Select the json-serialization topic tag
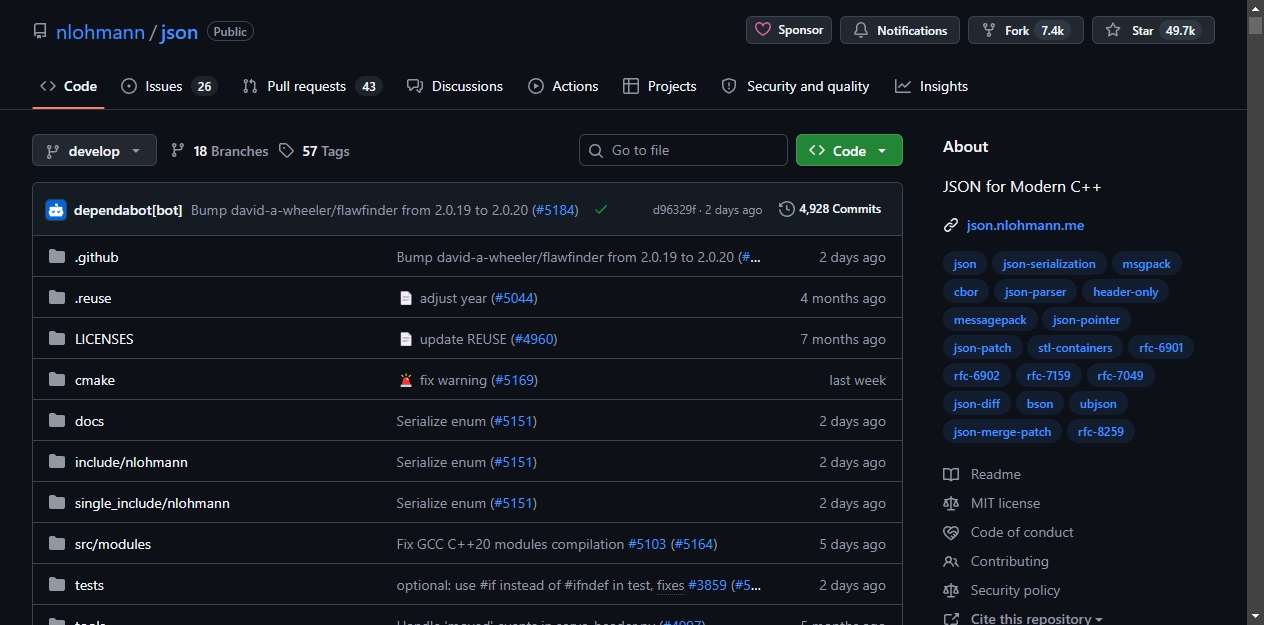 [x=1049, y=264]
